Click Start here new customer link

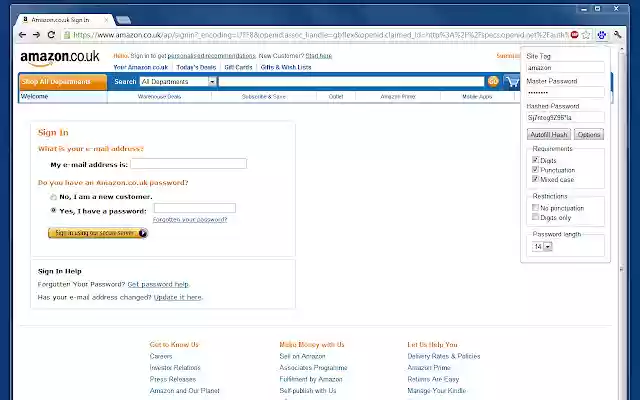pyautogui.click(x=319, y=56)
